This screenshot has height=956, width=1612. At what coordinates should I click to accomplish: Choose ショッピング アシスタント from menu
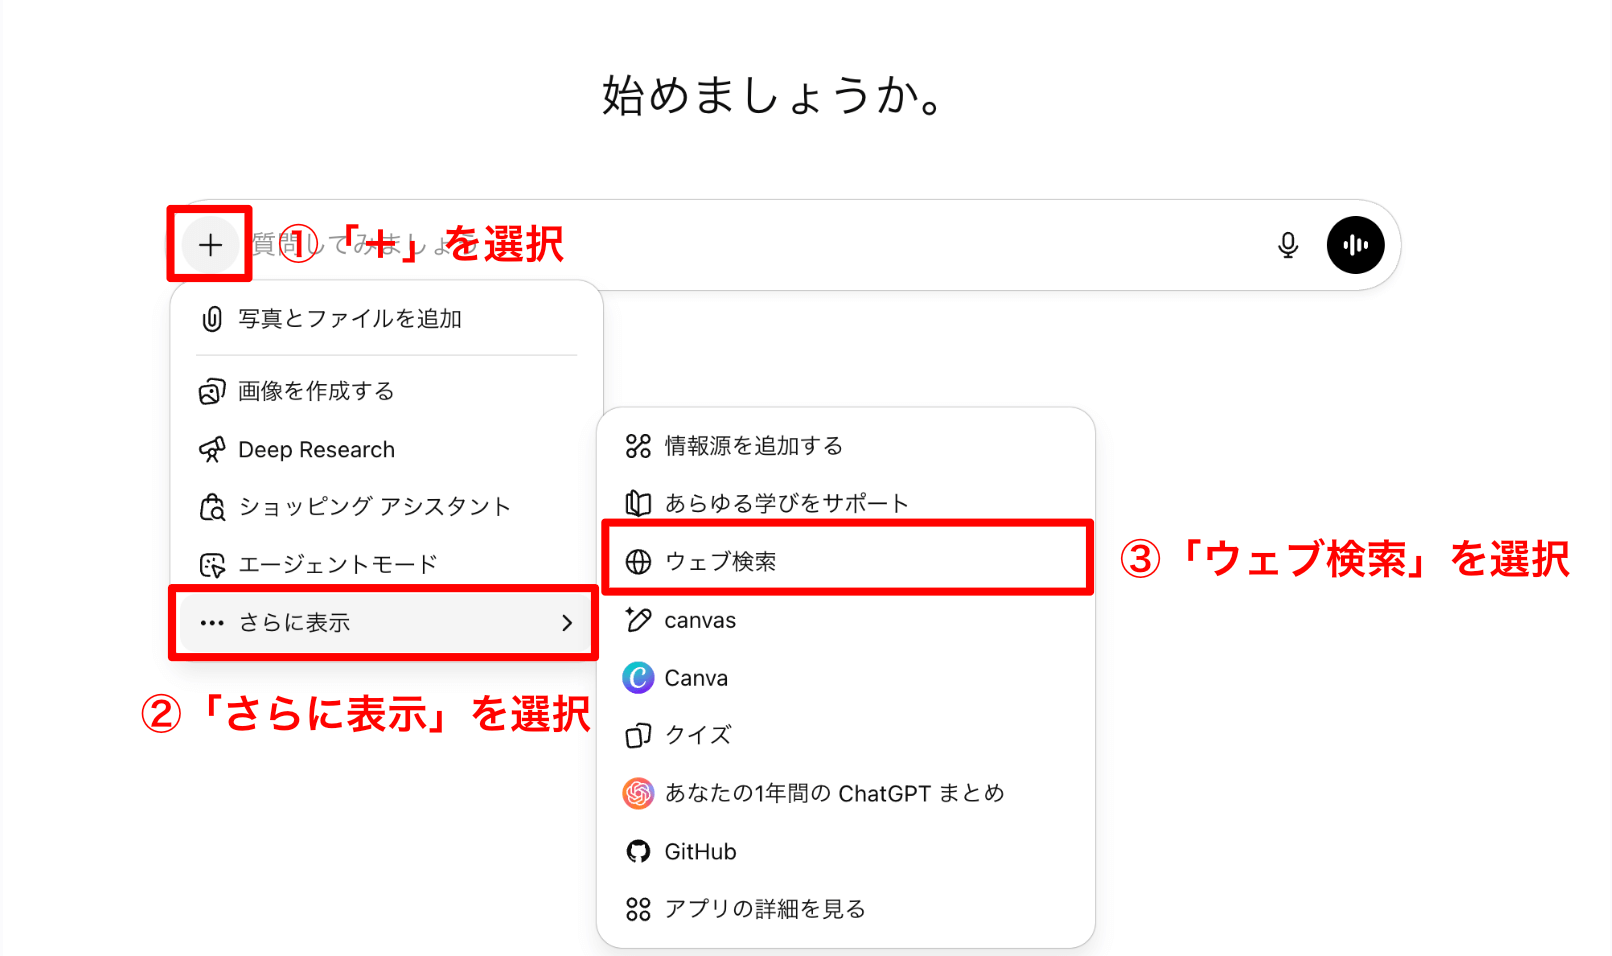(374, 507)
